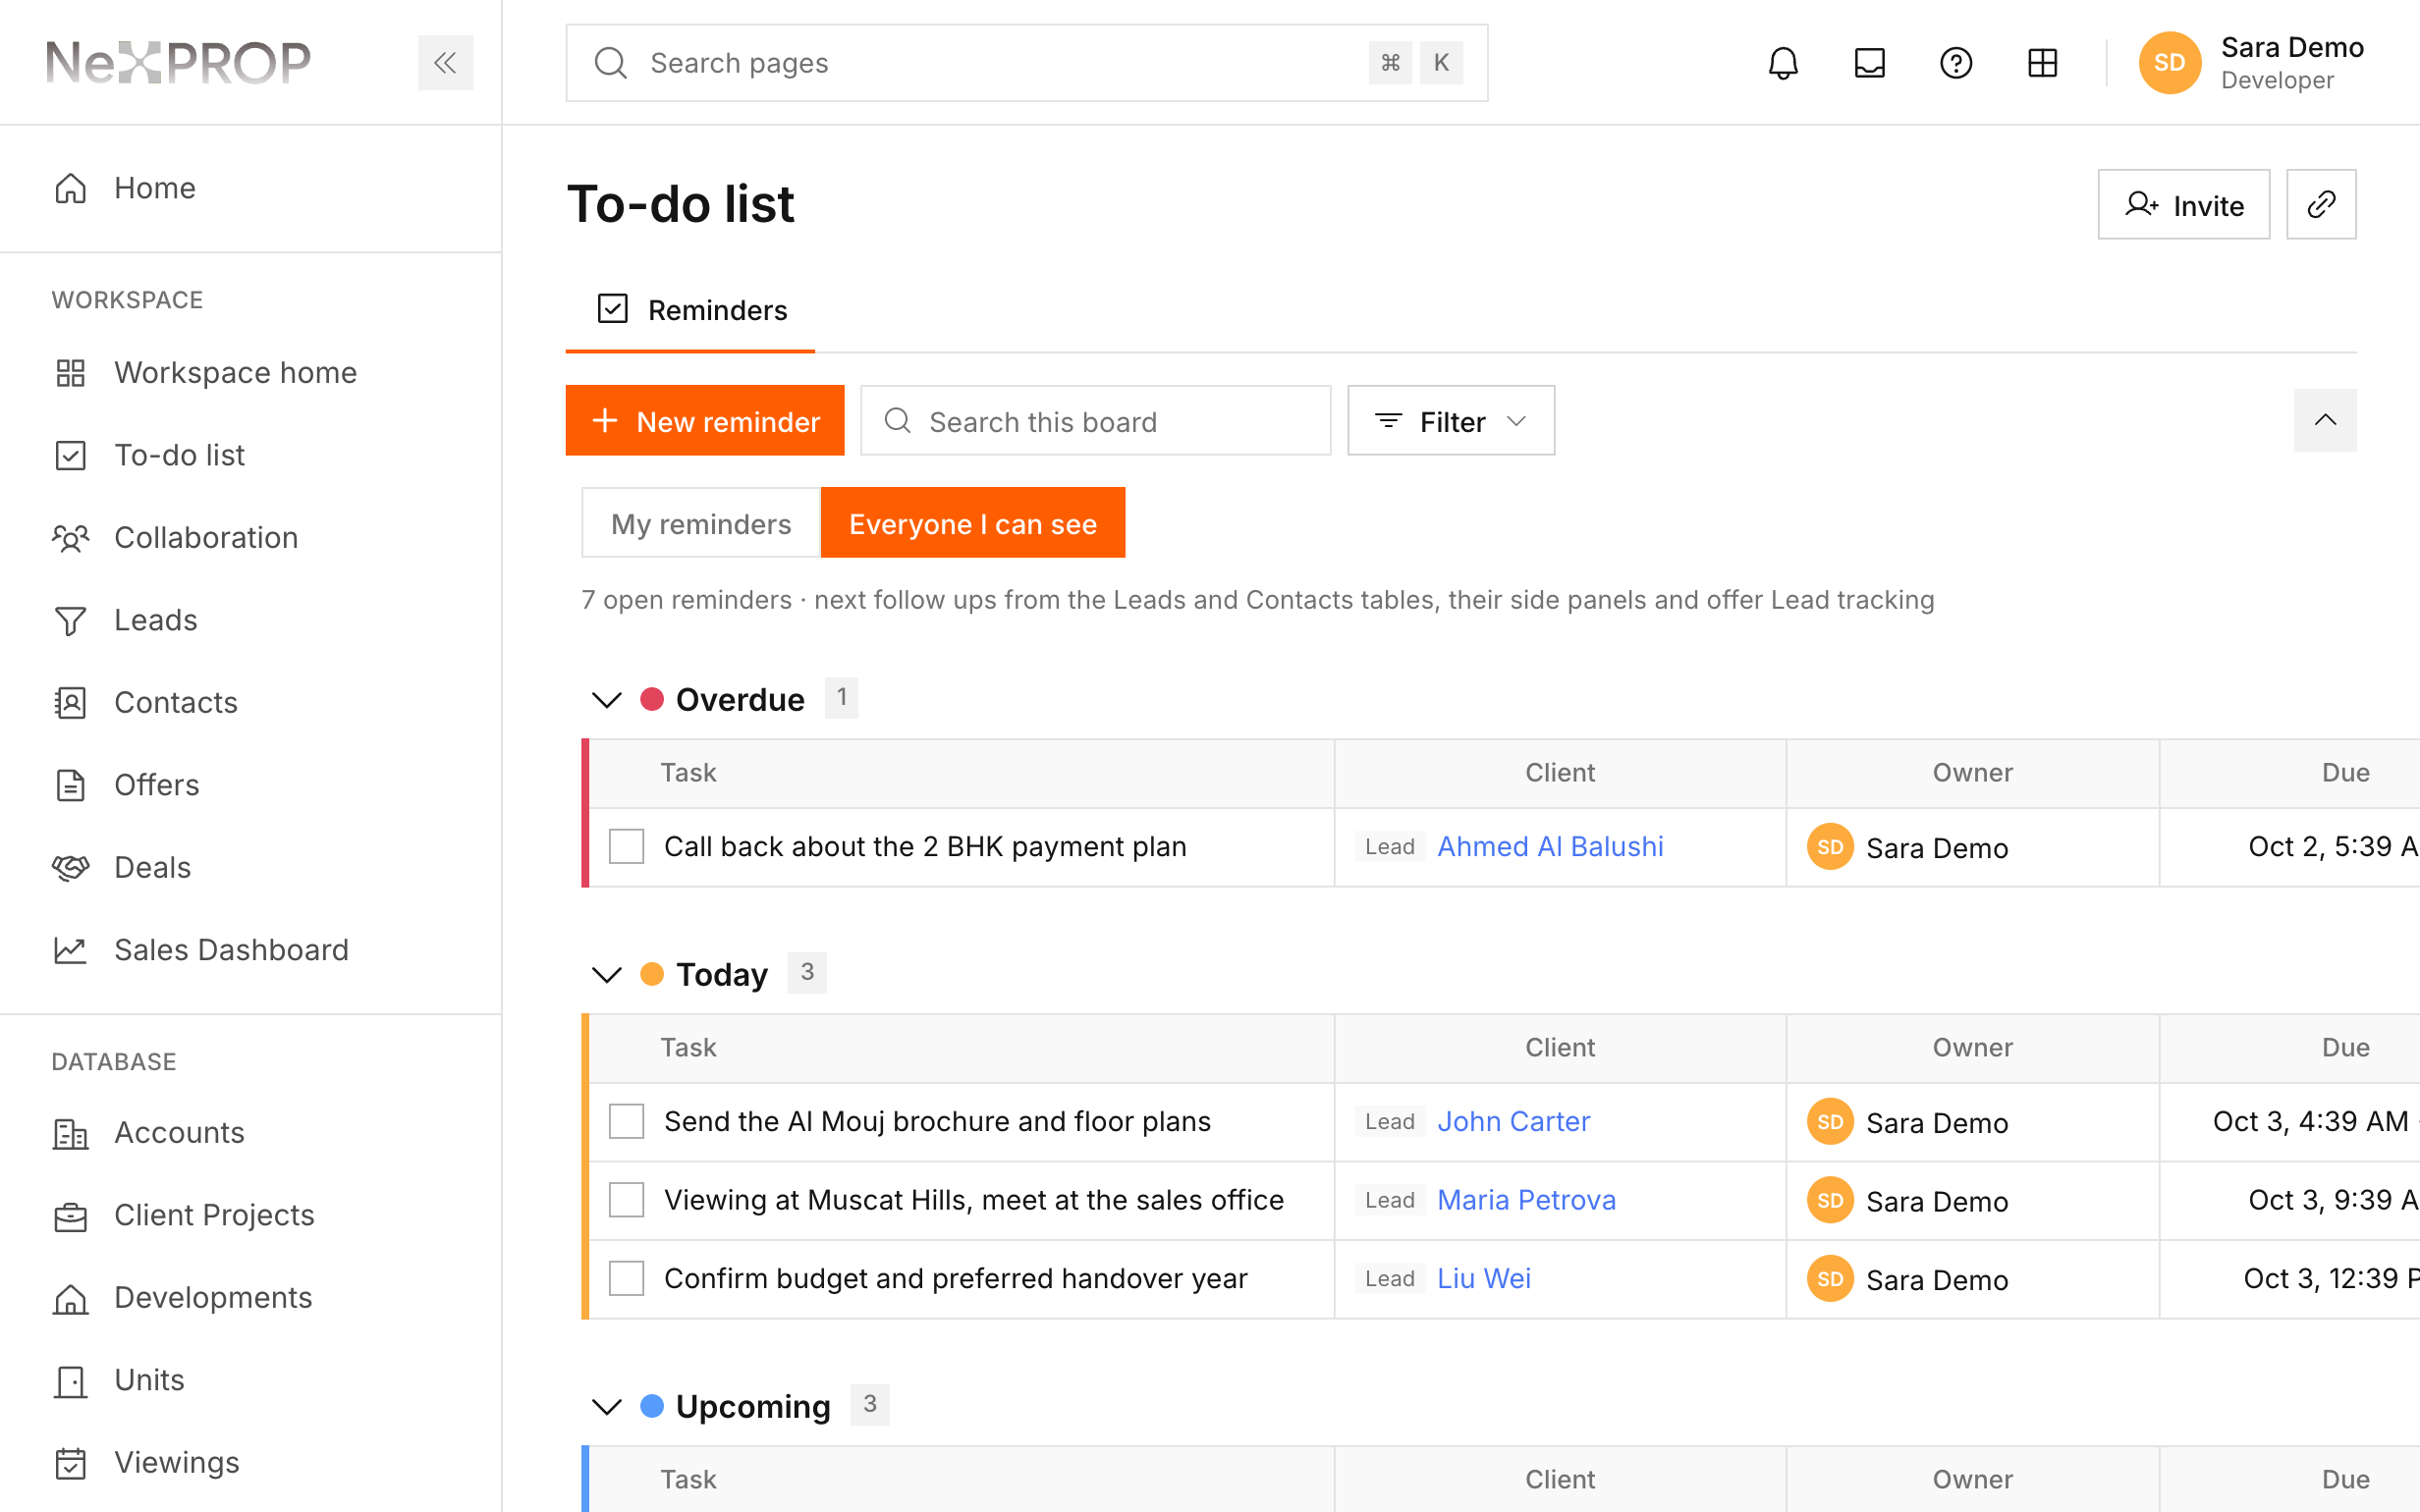Collapse the Today group
This screenshot has width=2420, height=1512.
607,974
